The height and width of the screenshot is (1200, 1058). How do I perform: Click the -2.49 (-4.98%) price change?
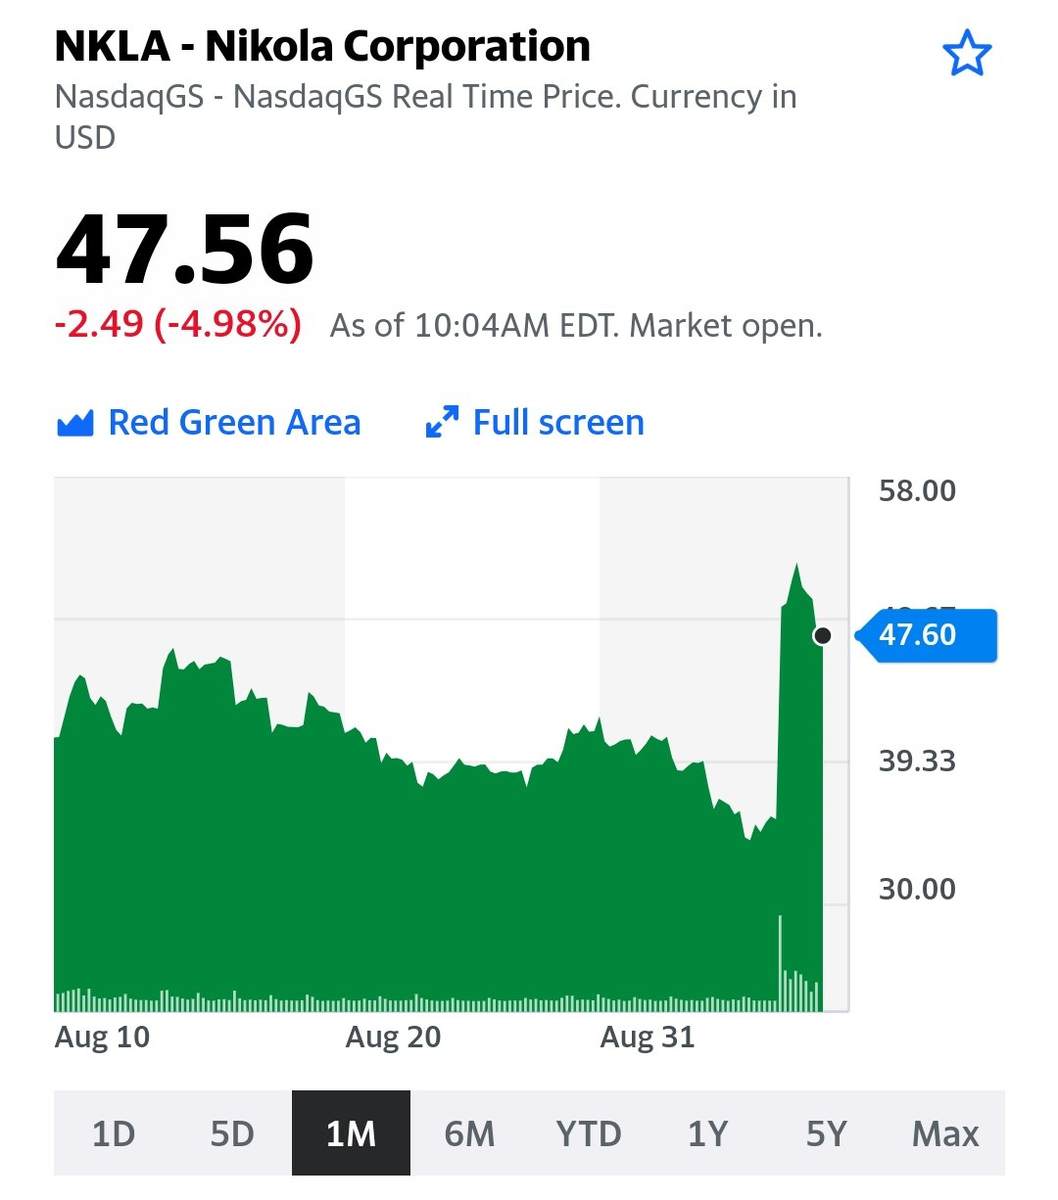178,325
